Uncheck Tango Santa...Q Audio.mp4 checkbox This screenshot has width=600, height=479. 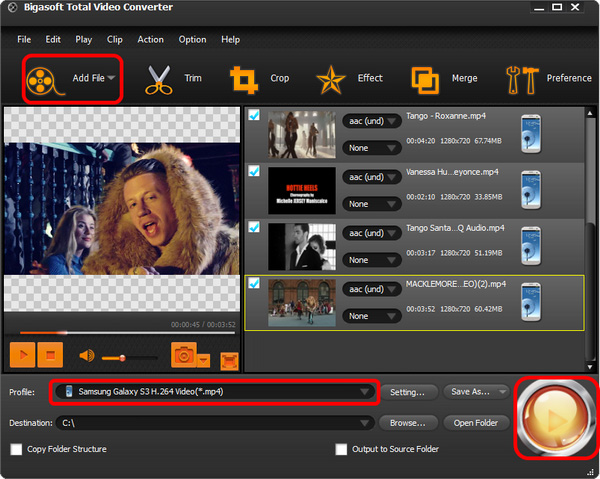254,227
